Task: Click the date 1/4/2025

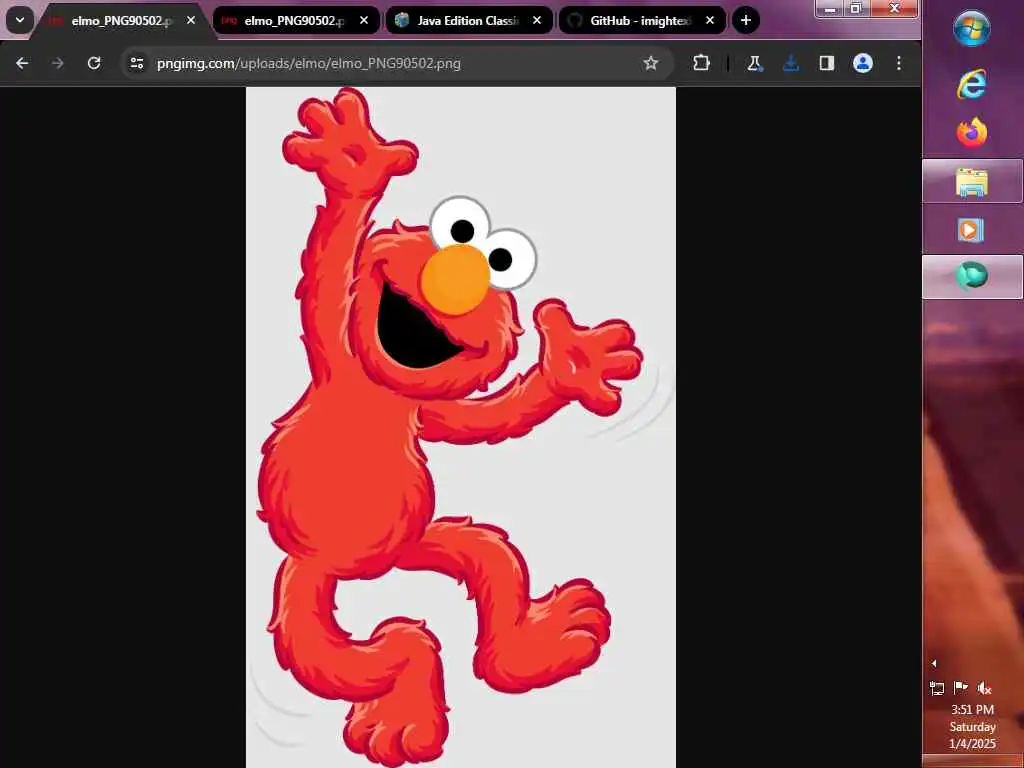Action: coord(972,744)
